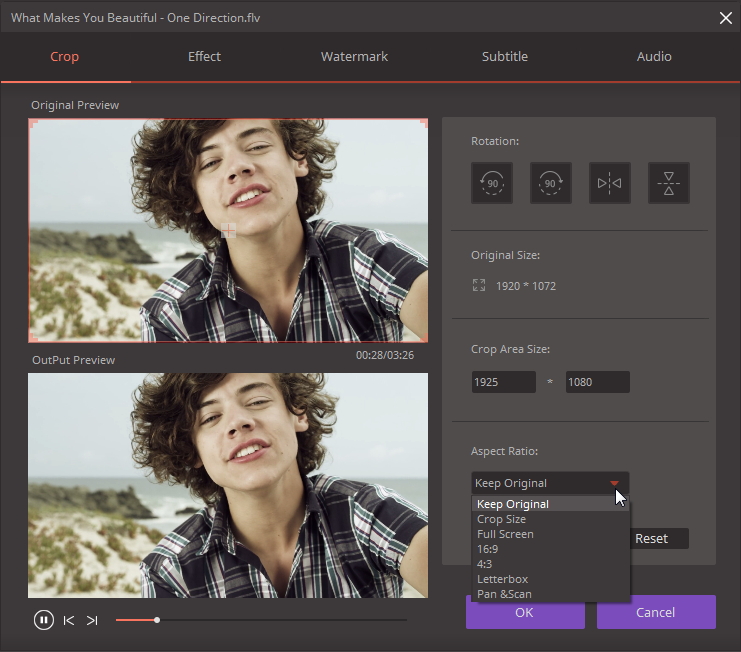Confirm changes with OK
Viewport: 741px width, 652px height.
tap(525, 612)
